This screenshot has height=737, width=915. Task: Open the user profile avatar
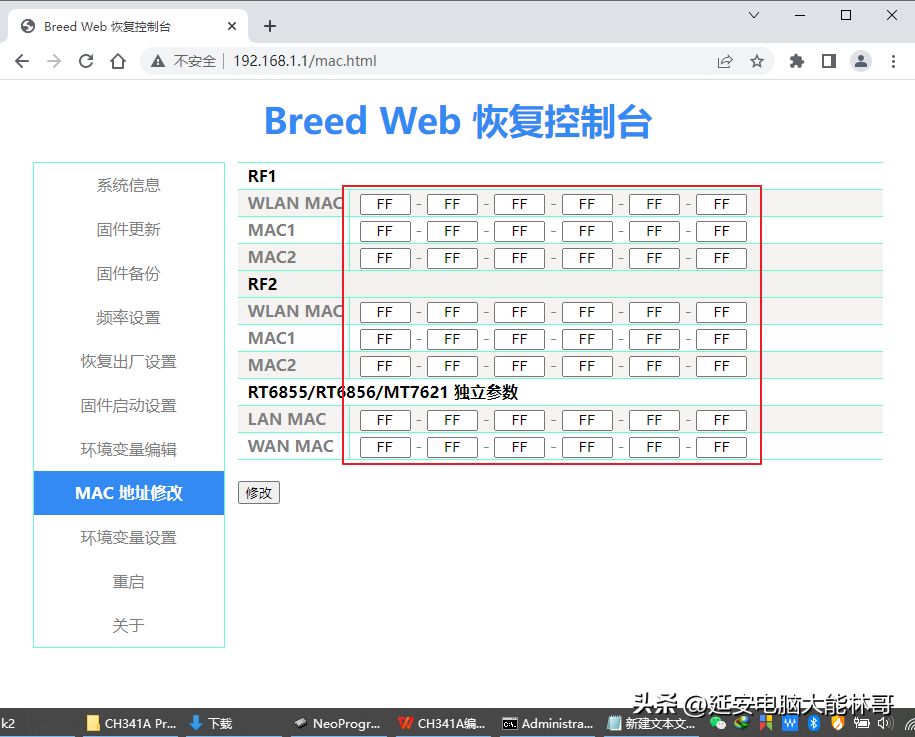click(x=861, y=61)
